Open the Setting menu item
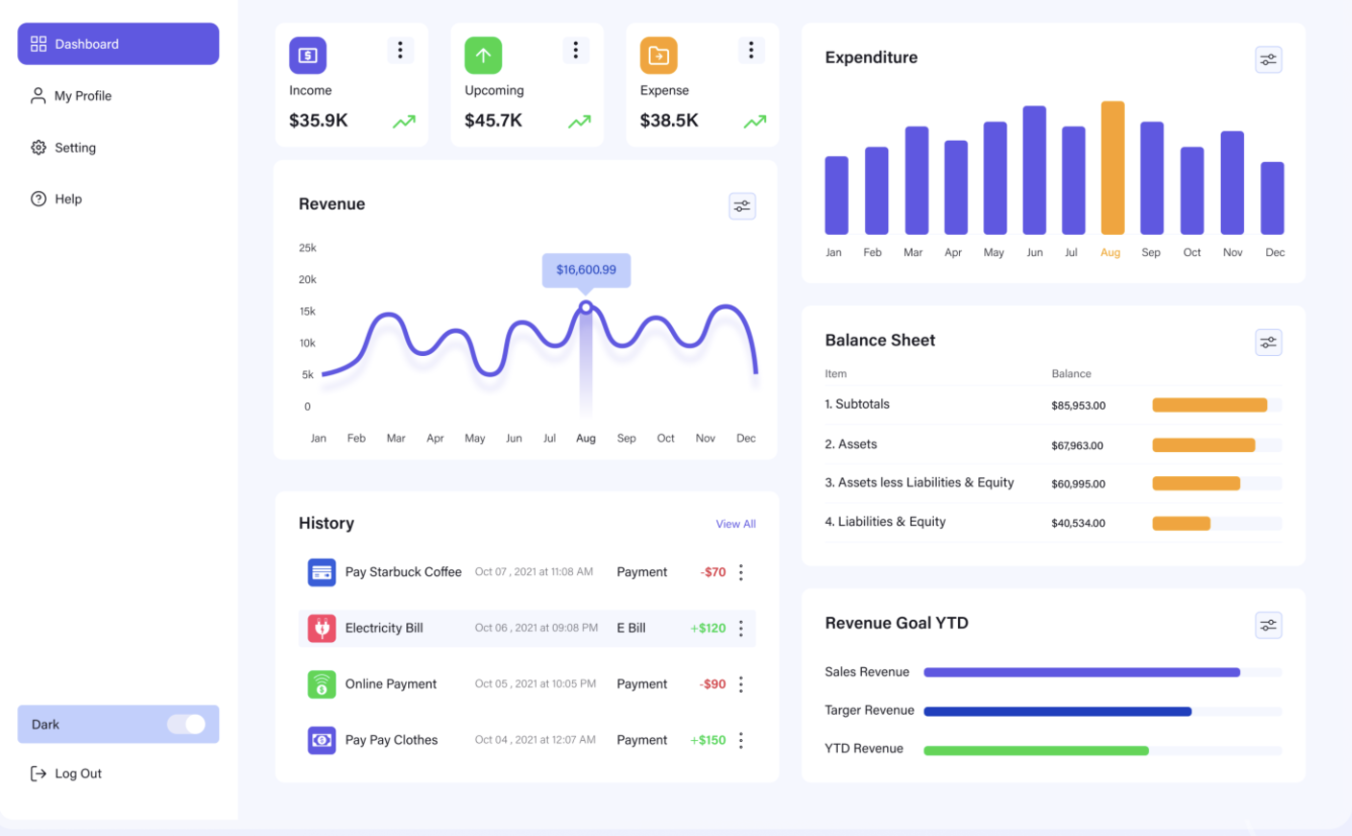Screen dimensions: 1352x836 [x=74, y=148]
